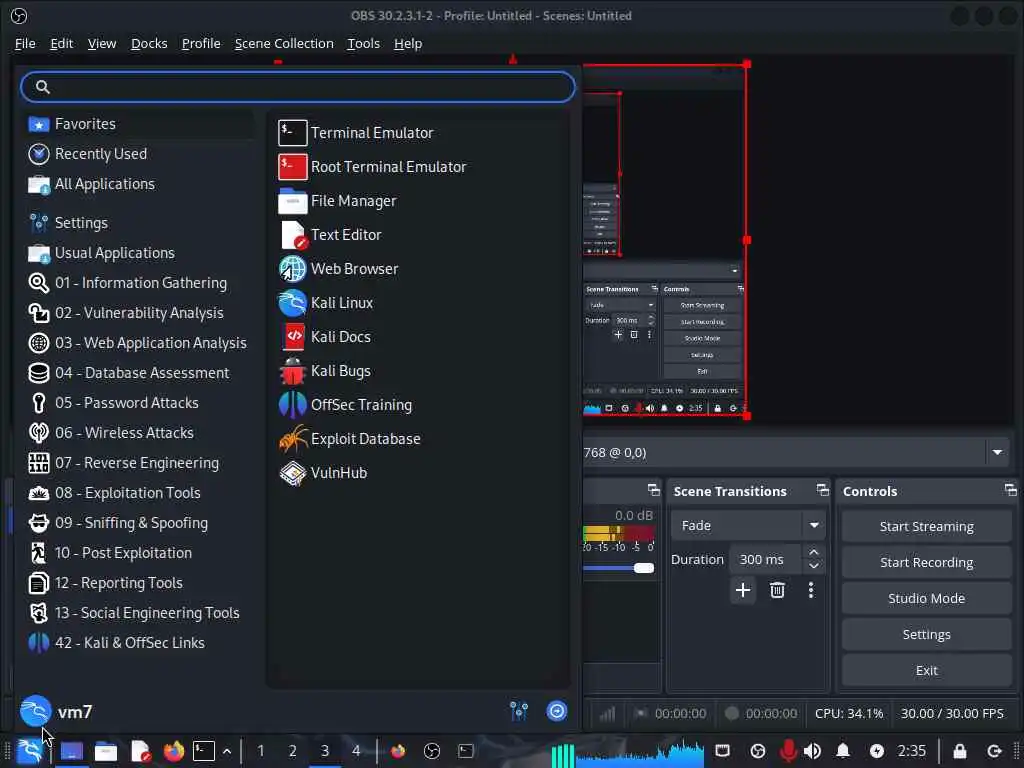
Task: Open OffSec Training entry
Action: (x=345, y=404)
